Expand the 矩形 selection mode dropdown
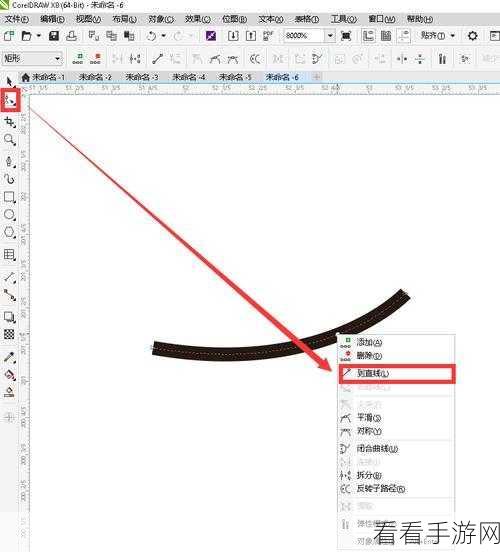Image resolution: width=500 pixels, height=552 pixels. coord(57,58)
